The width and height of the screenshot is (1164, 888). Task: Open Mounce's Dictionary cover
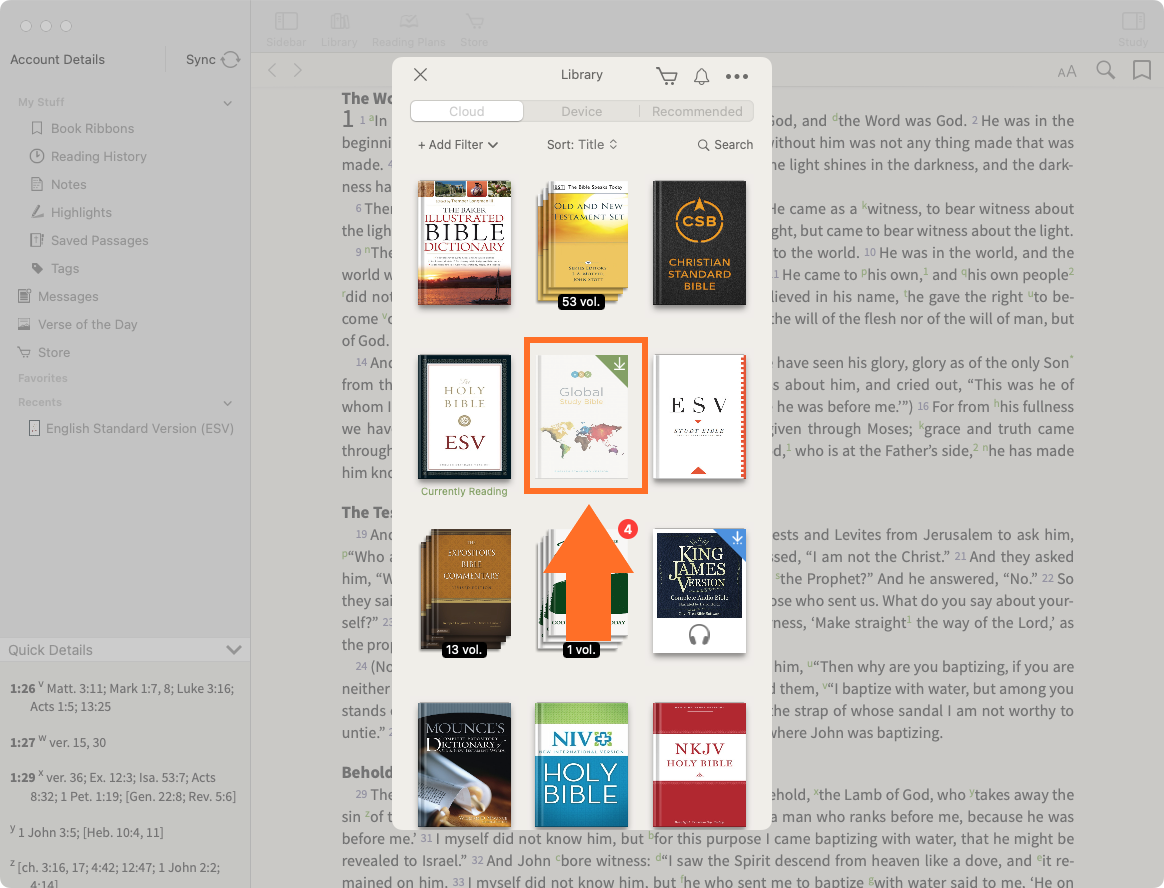point(465,764)
